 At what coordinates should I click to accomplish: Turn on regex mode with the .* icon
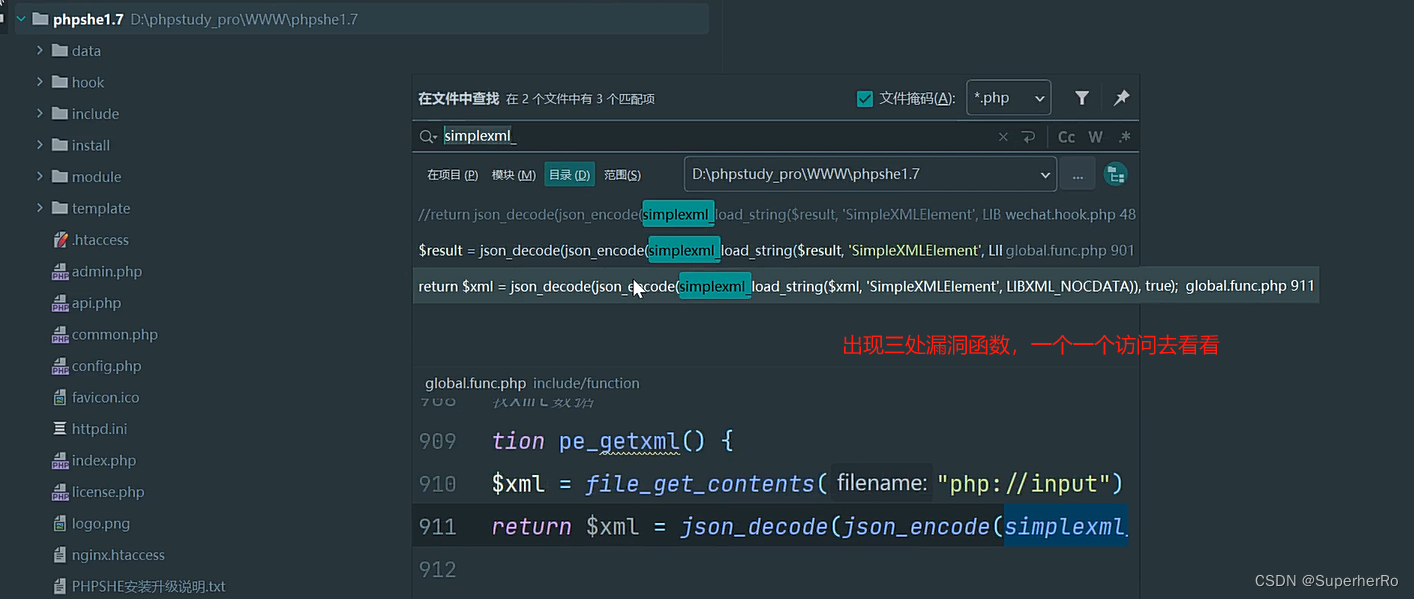tap(1124, 136)
